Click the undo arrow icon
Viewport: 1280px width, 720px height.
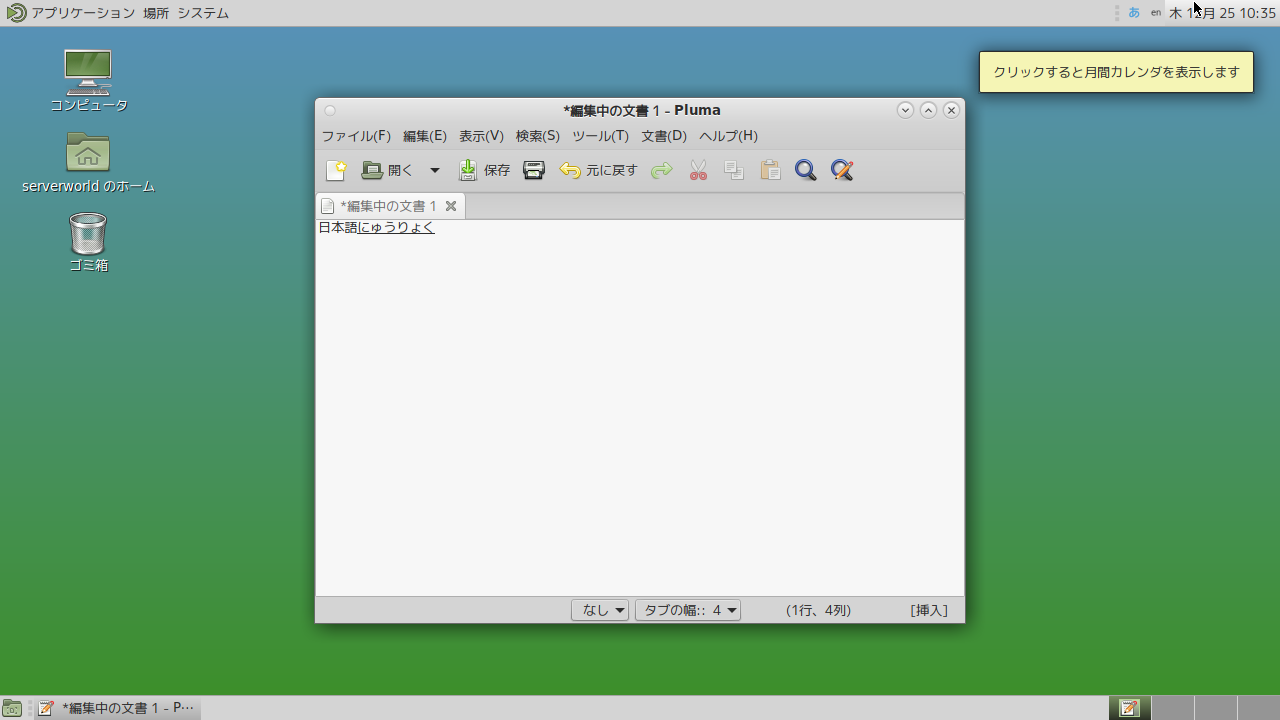pyautogui.click(x=570, y=171)
